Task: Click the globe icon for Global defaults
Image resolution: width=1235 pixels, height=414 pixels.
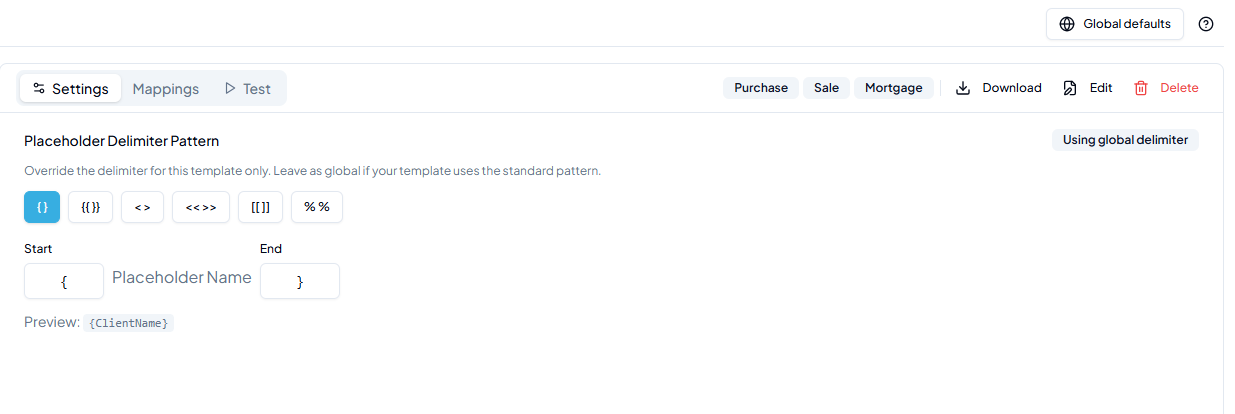Action: coord(1067,24)
